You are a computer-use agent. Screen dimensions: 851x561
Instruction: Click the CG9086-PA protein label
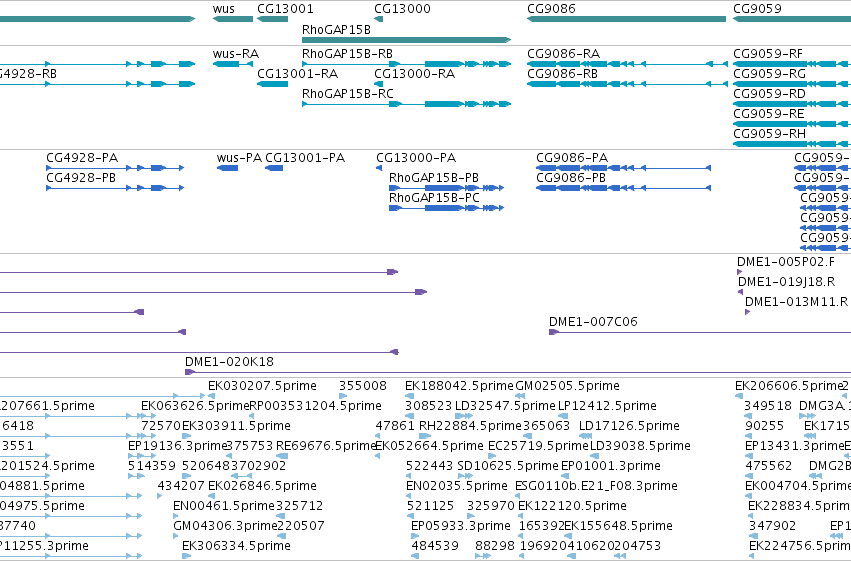[572, 158]
